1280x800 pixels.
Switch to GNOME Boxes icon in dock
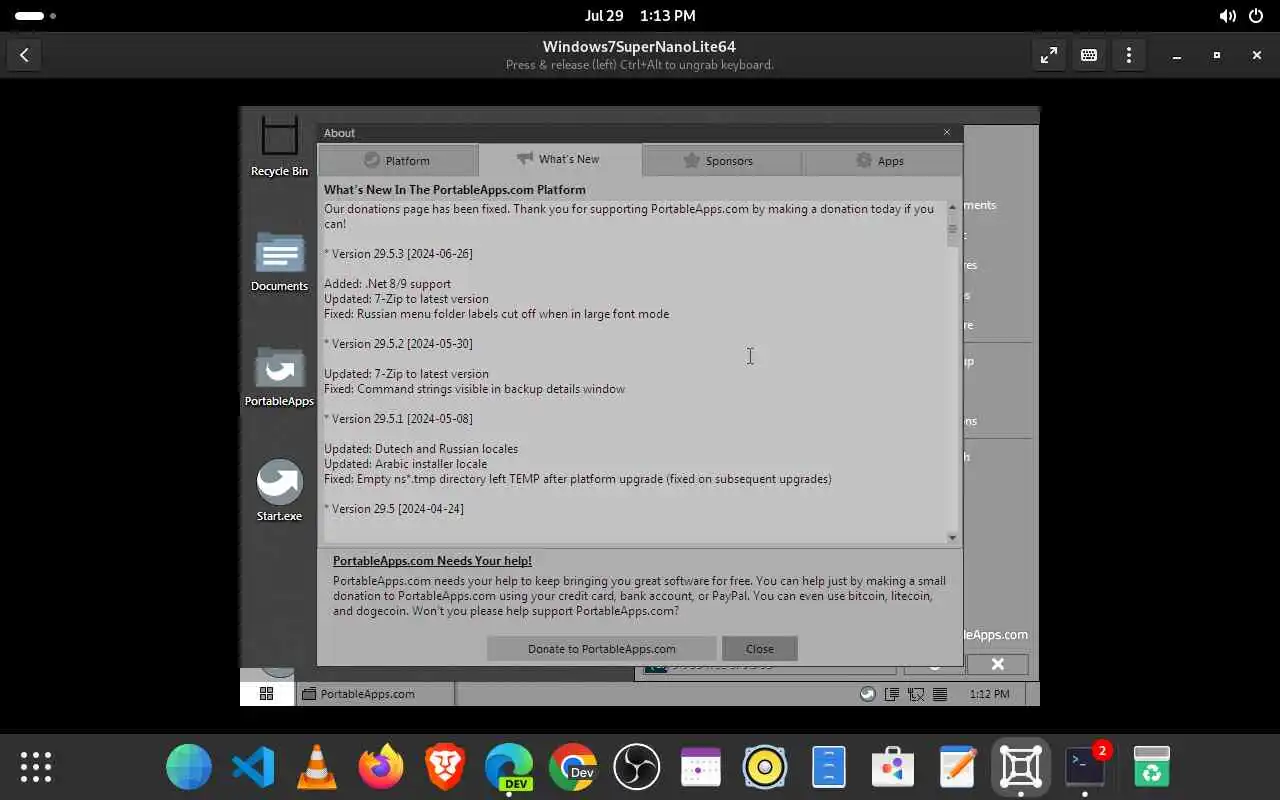1021,767
